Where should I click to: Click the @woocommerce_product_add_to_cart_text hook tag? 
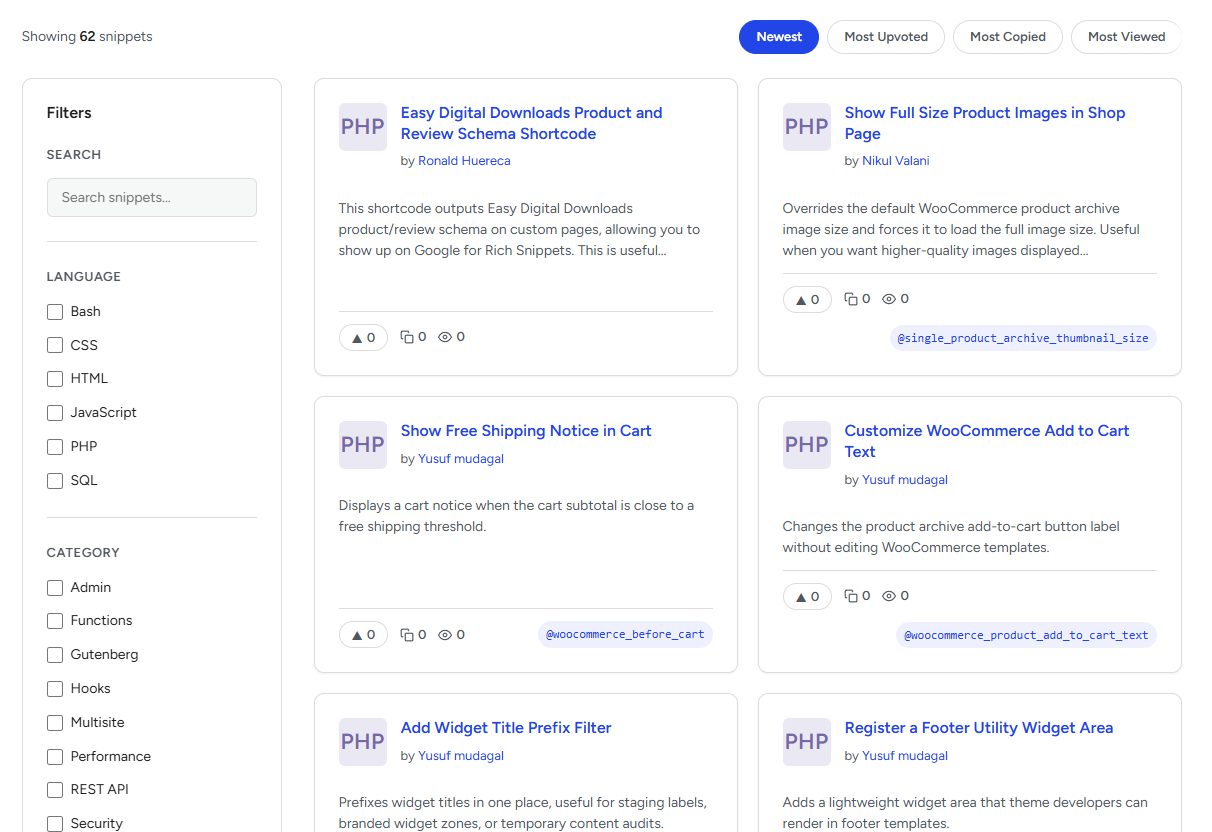click(x=1026, y=635)
